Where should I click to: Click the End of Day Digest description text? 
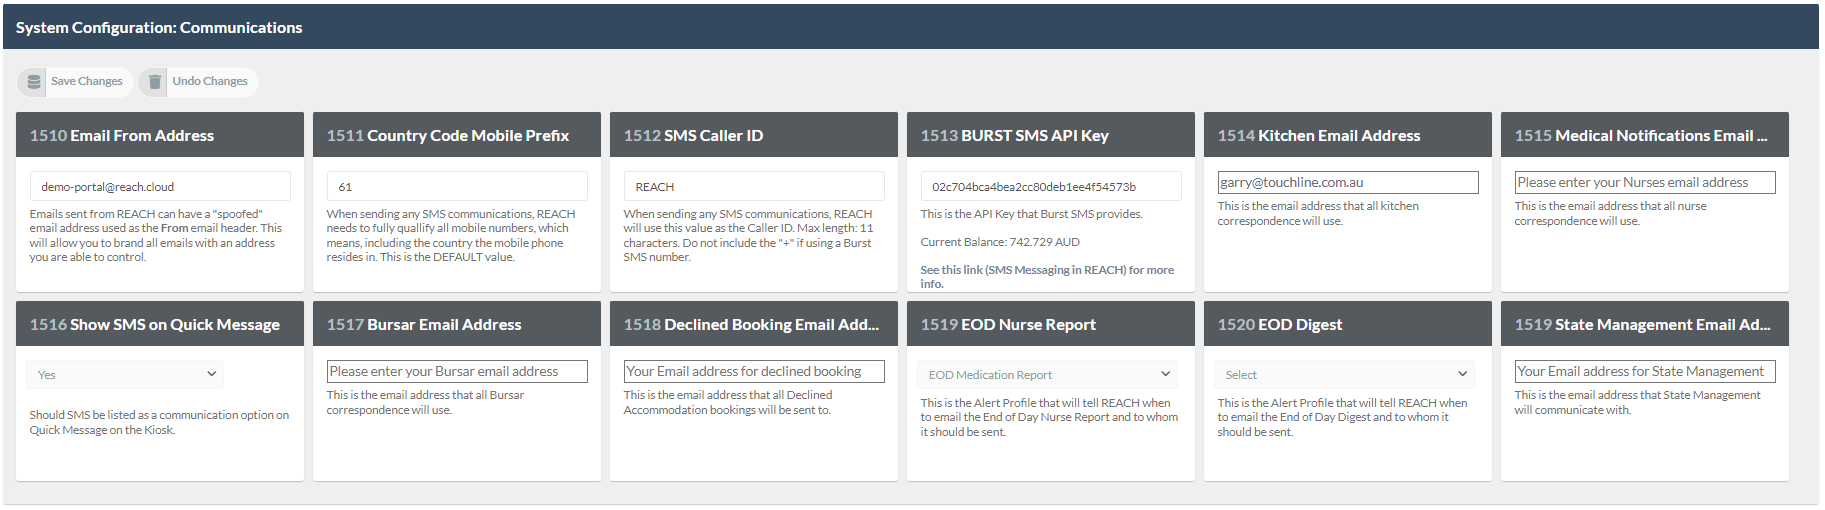(x=1342, y=417)
